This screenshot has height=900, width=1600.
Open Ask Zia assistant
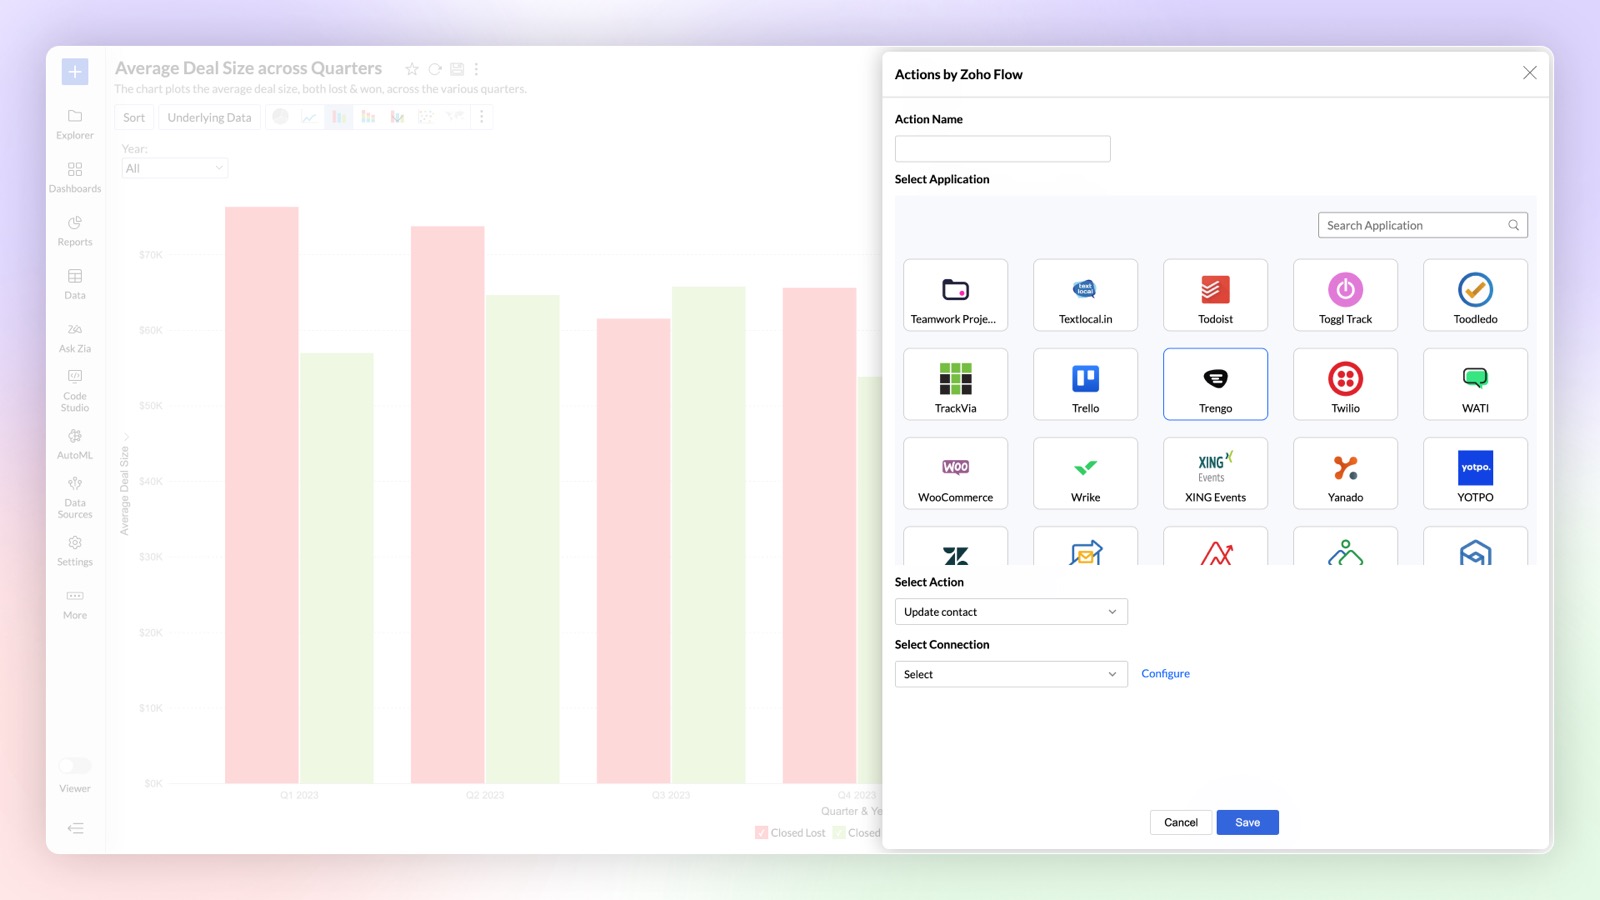point(75,338)
